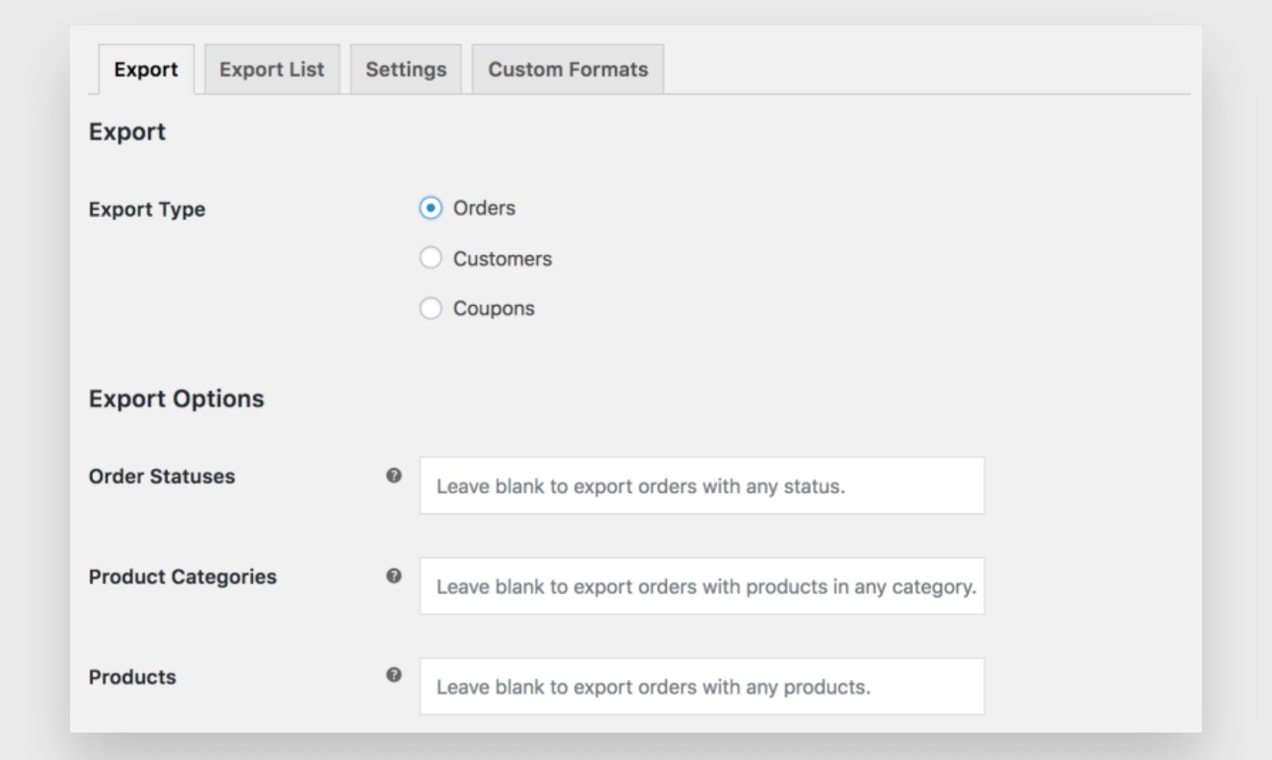Image resolution: width=1272 pixels, height=760 pixels.
Task: Open the Settings tab
Action: click(x=406, y=69)
